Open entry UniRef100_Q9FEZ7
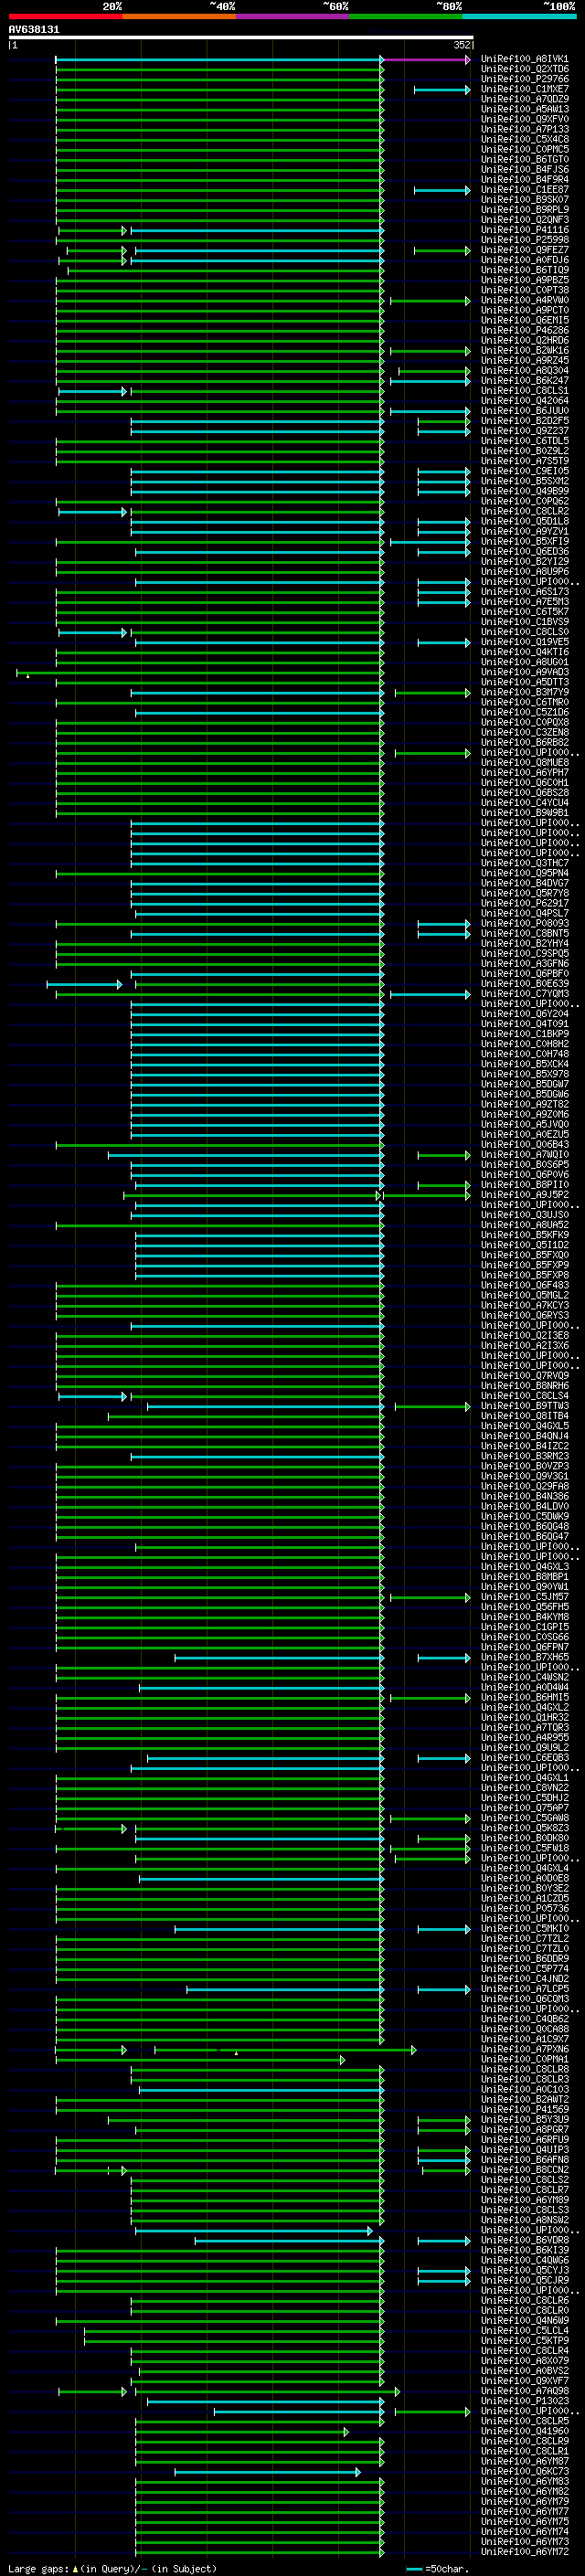This screenshot has height=2576, width=585. [x=525, y=251]
